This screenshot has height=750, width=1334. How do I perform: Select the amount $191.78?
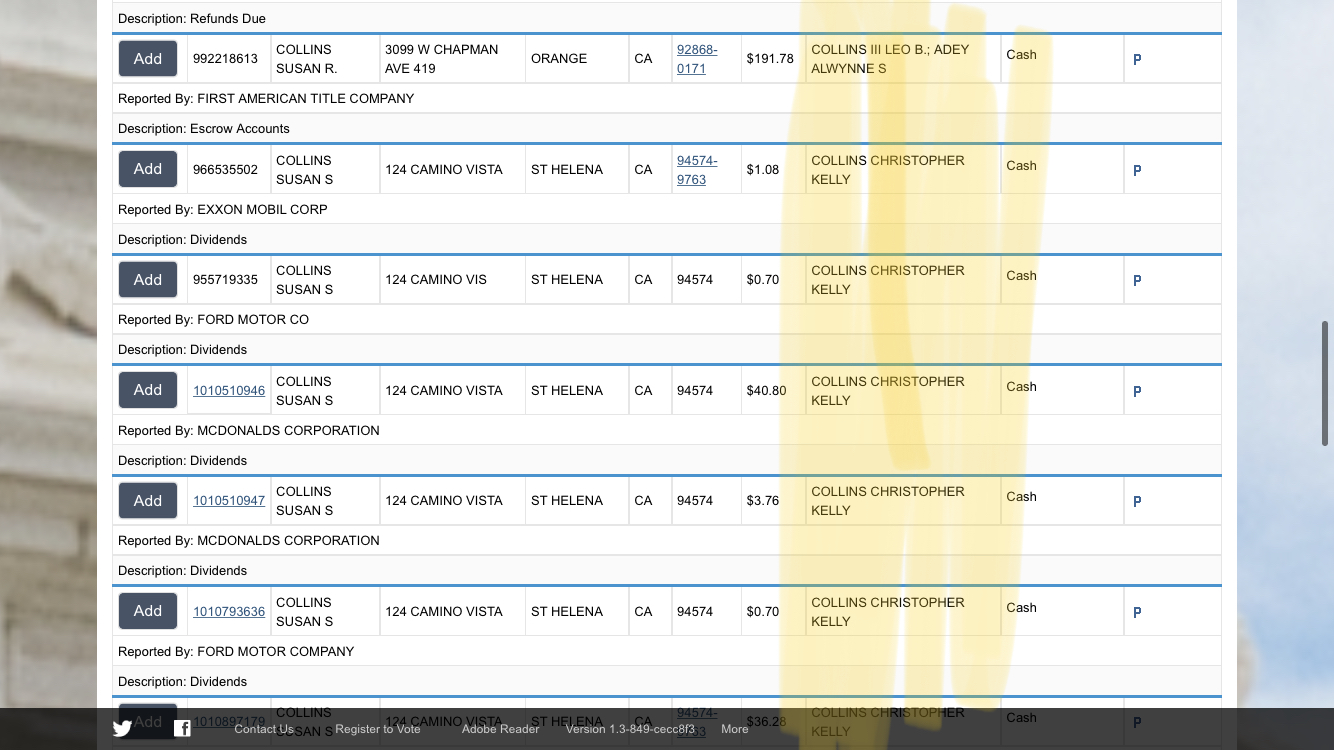770,59
